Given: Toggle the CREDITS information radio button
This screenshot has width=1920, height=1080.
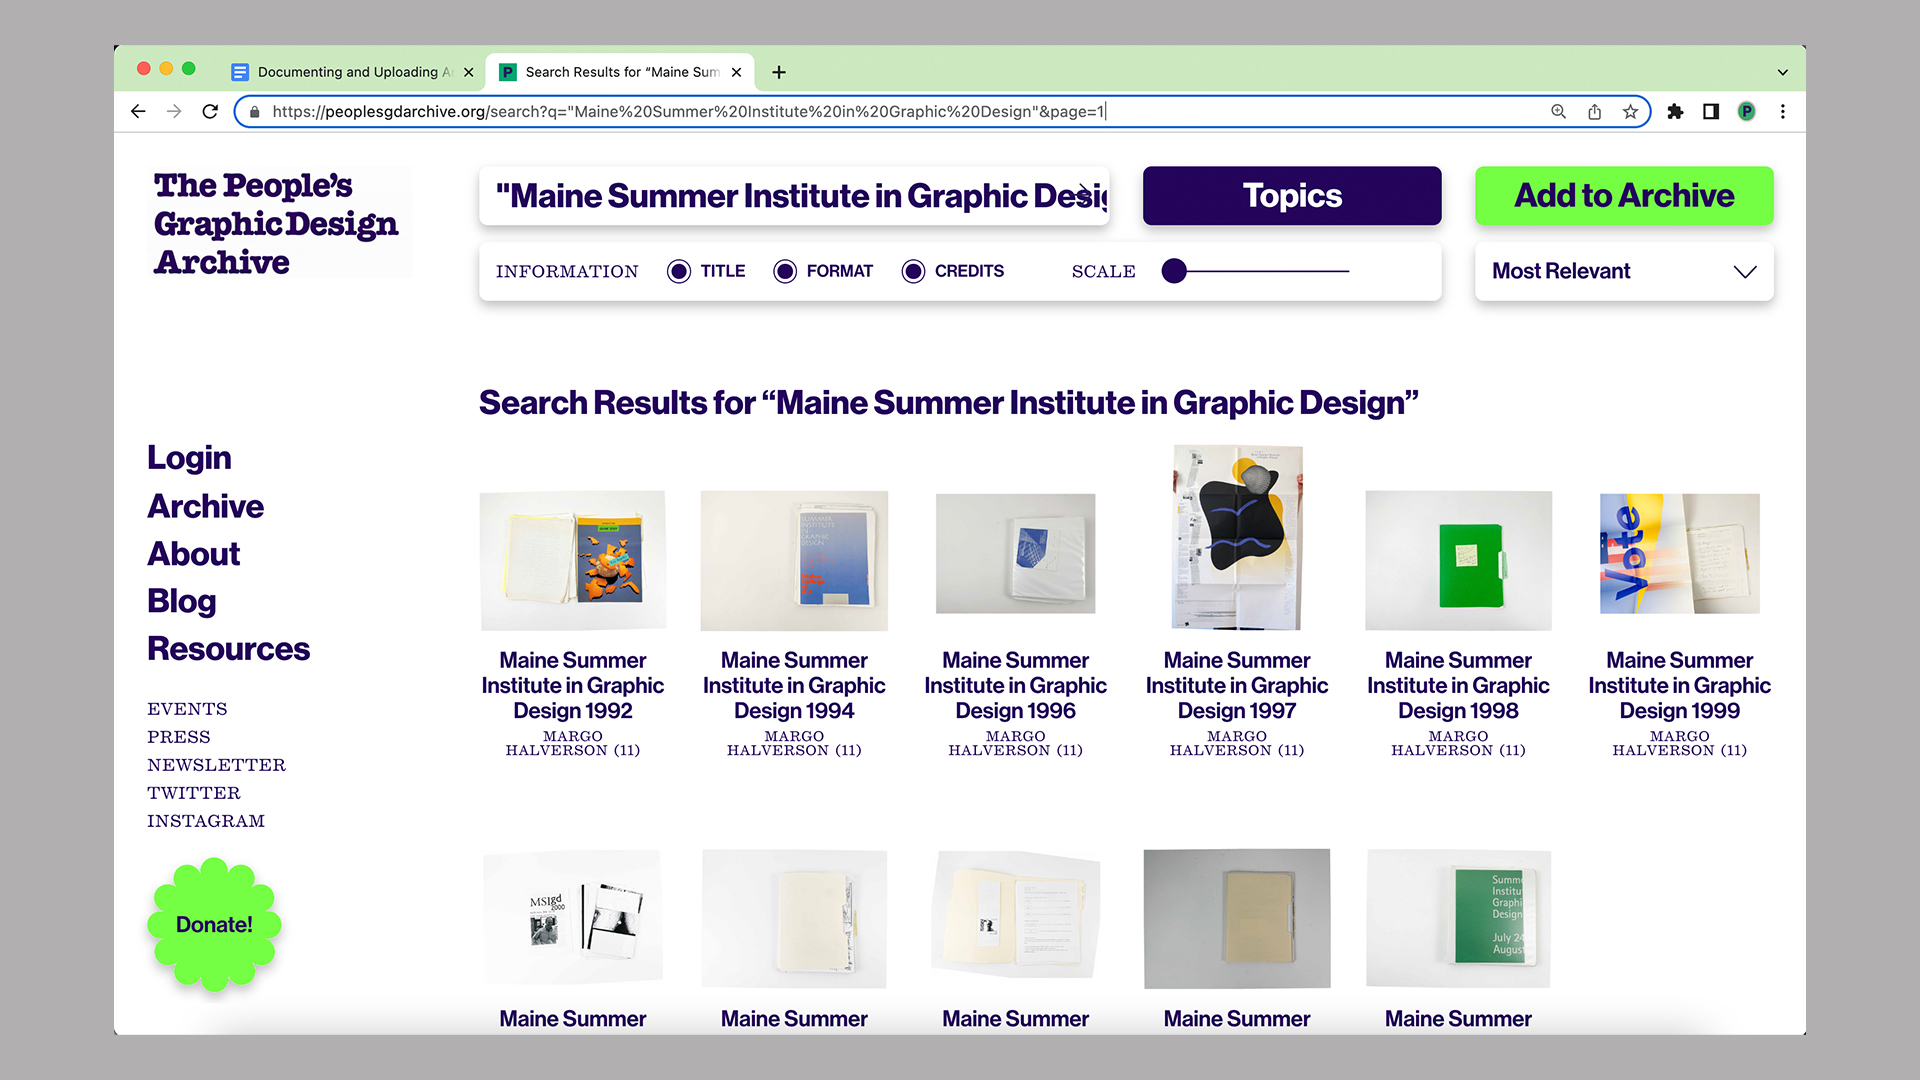Looking at the screenshot, I should click(x=913, y=271).
